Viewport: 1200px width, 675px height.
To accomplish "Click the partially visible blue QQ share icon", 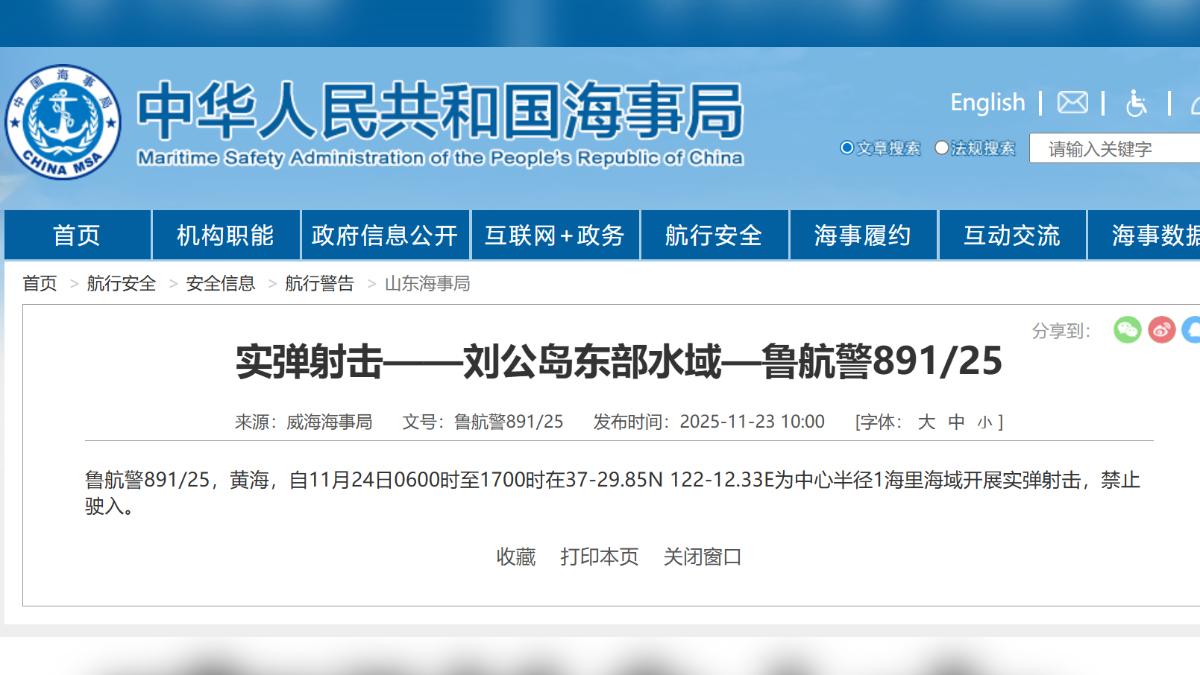I will tap(1191, 330).
